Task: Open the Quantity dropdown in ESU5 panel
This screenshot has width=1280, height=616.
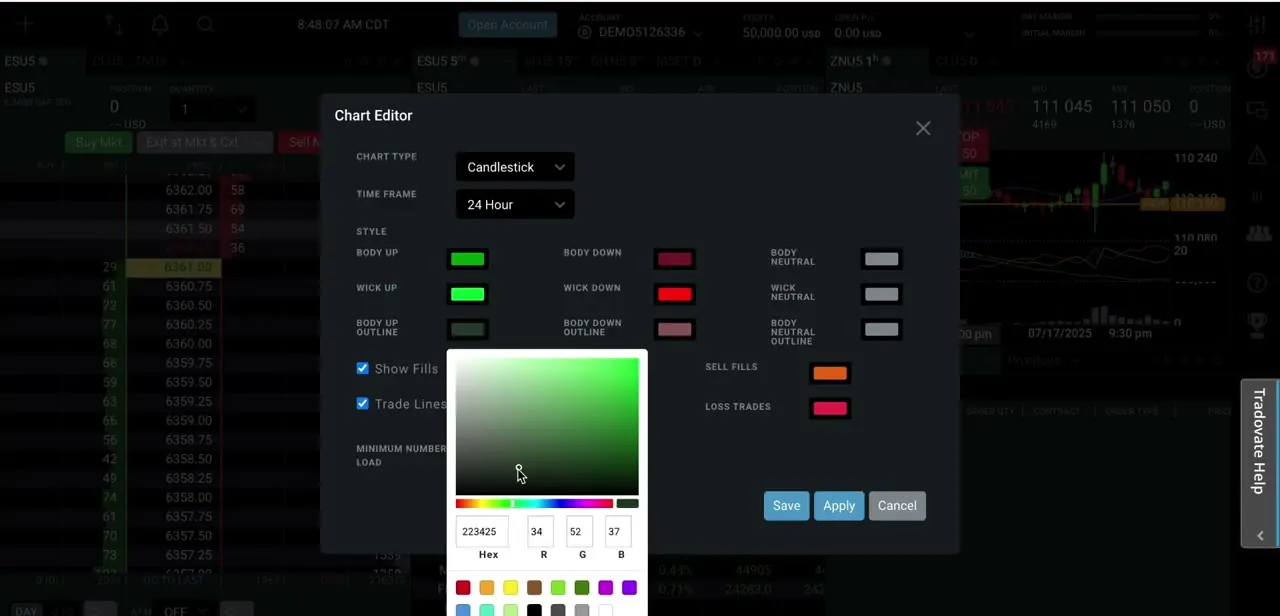Action: pyautogui.click(x=215, y=109)
